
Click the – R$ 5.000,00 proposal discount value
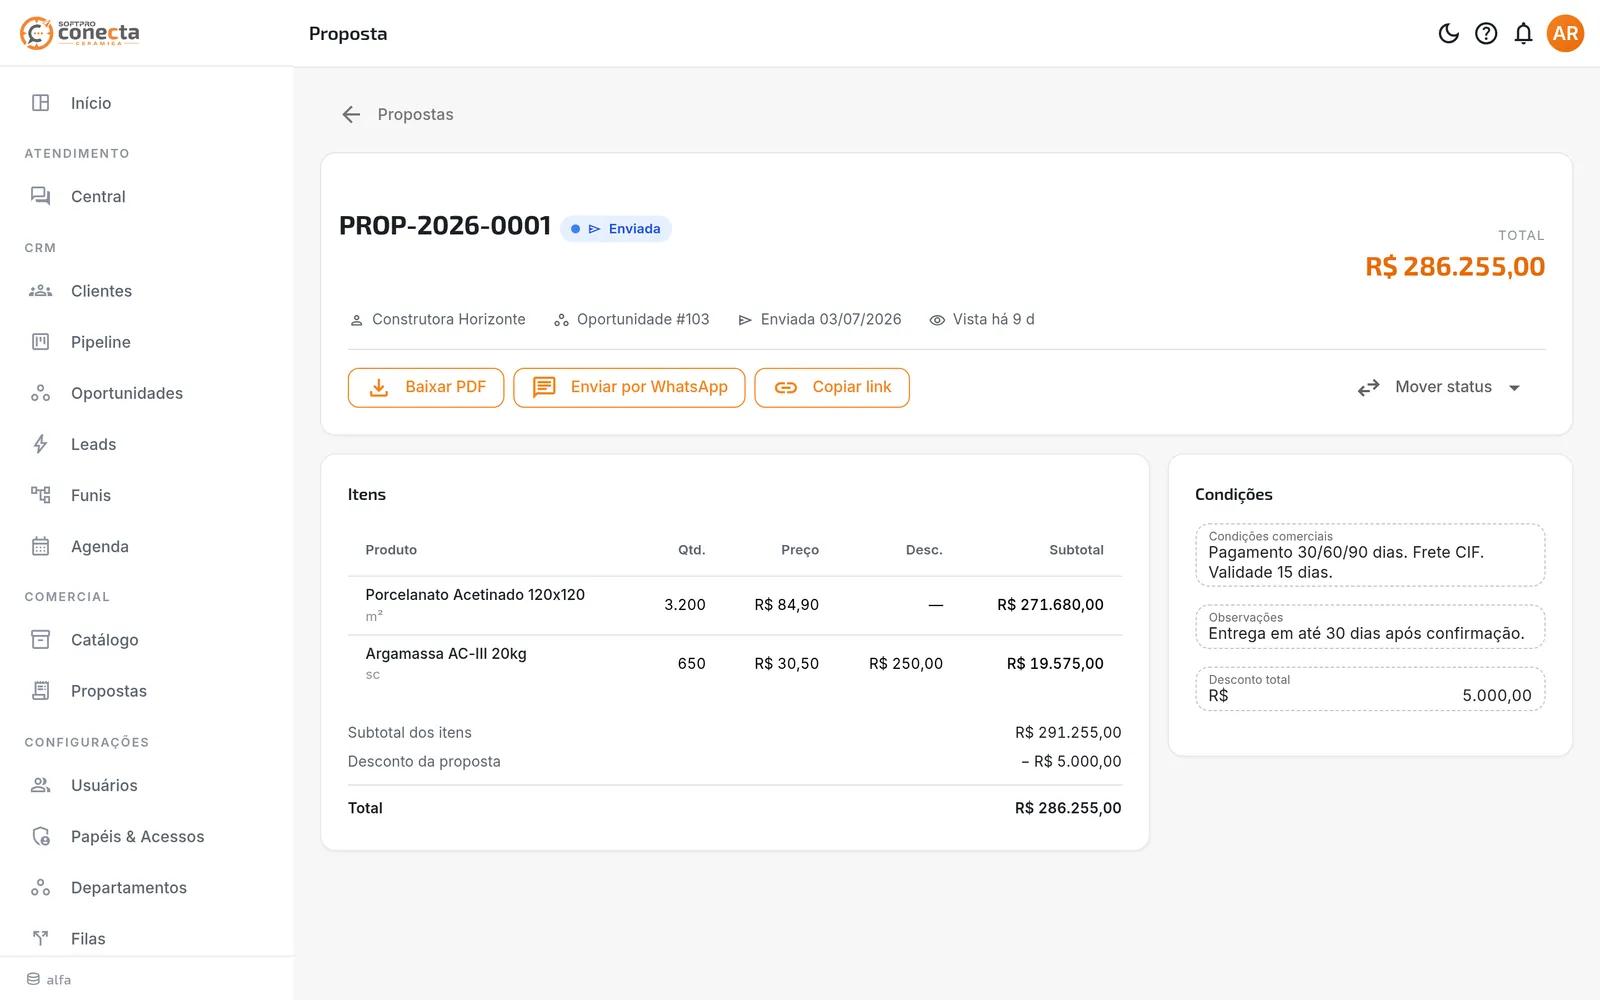point(1071,762)
